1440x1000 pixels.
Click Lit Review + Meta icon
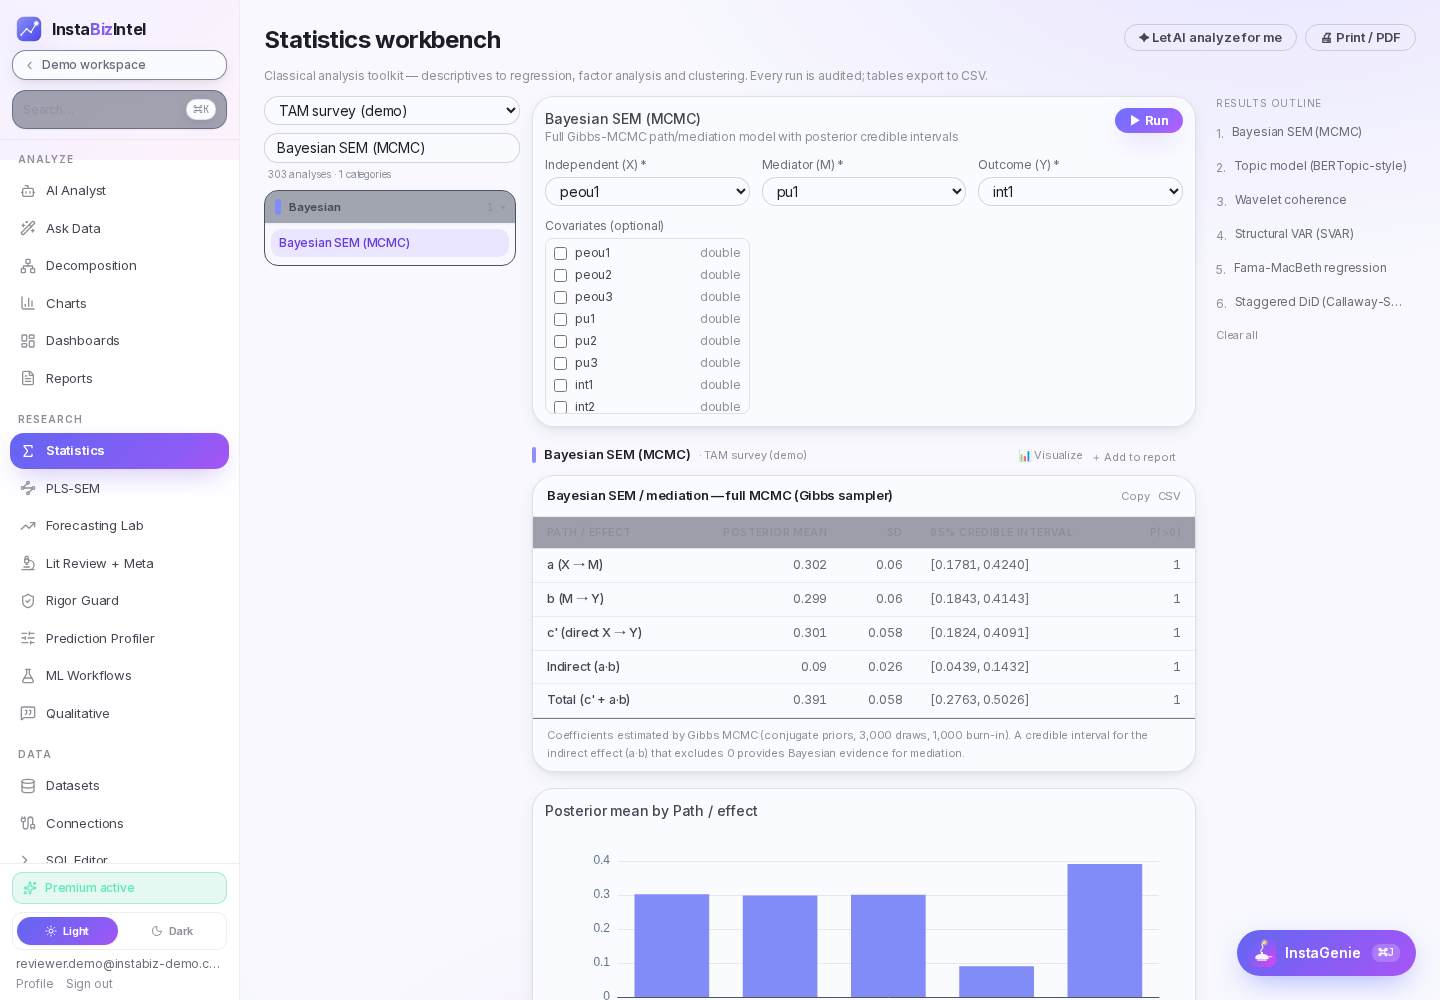[x=28, y=563]
